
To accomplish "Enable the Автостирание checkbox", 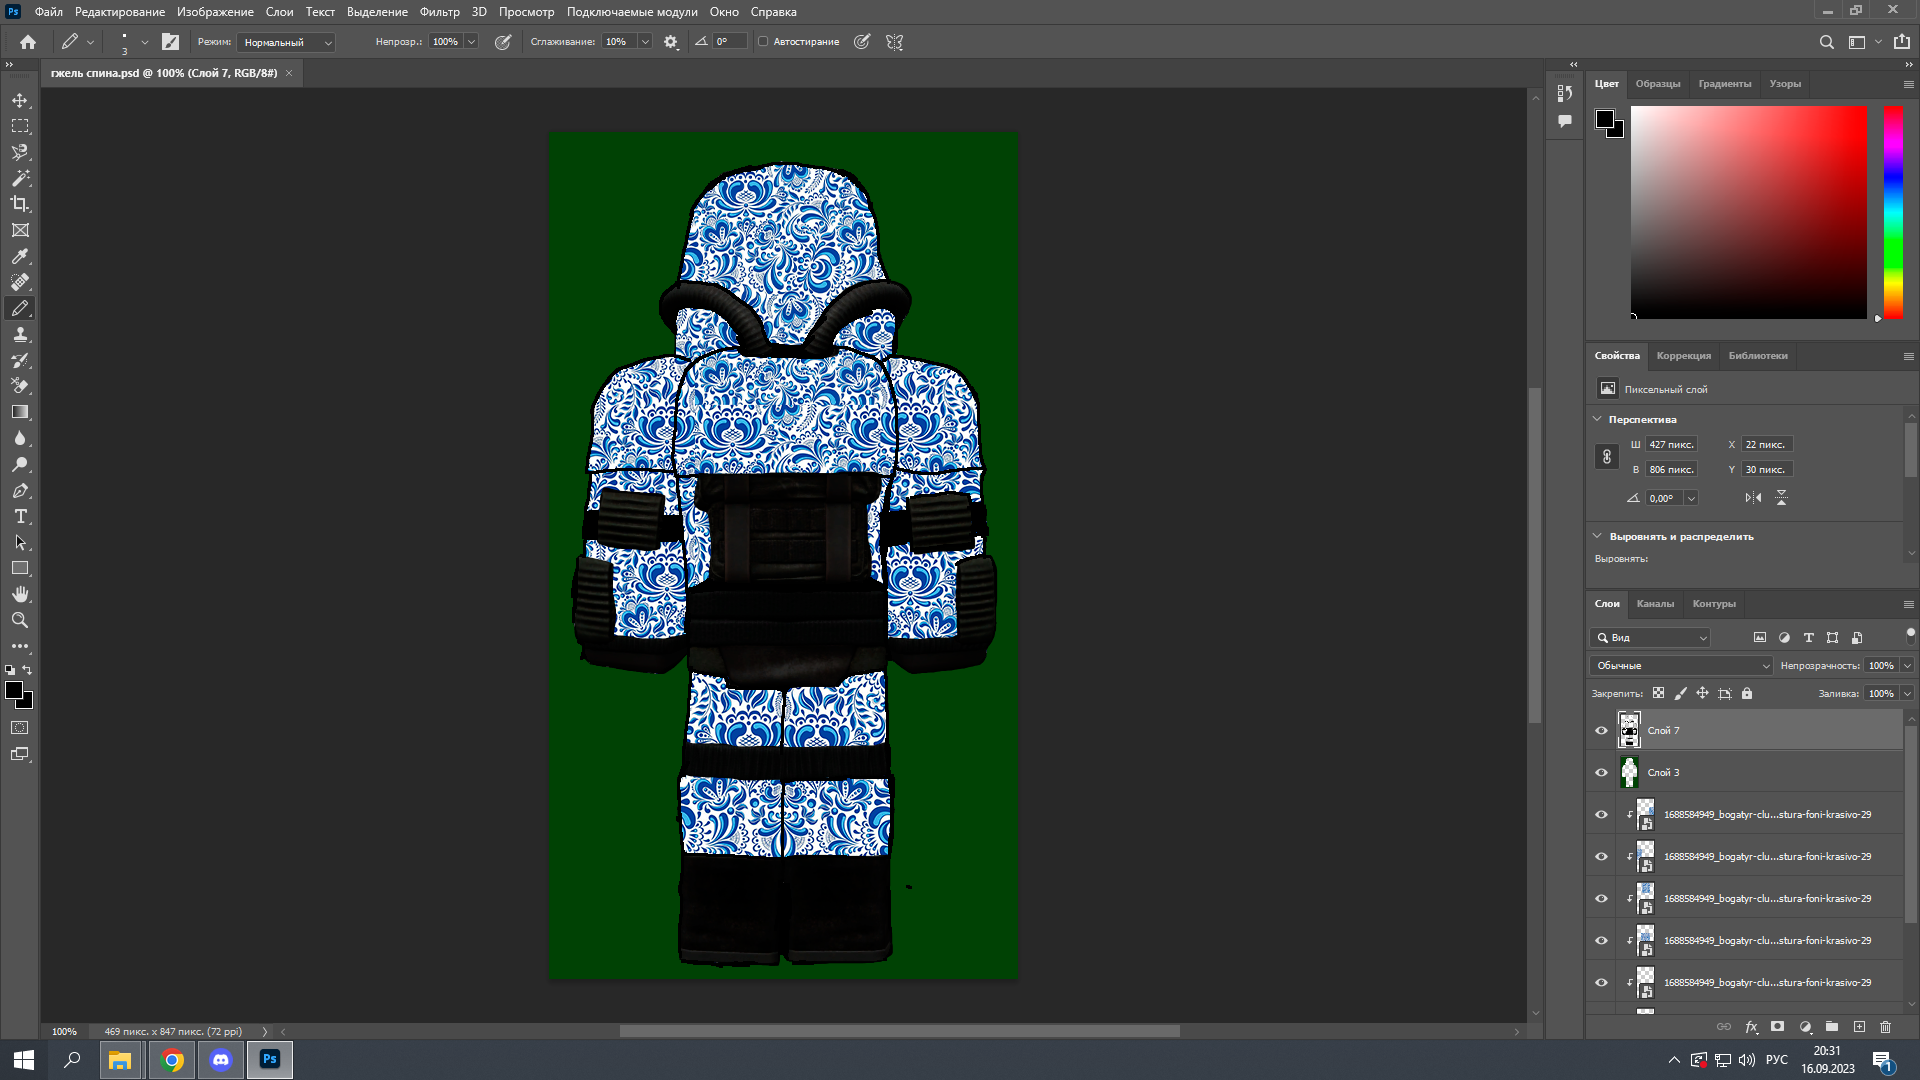I will pos(763,42).
